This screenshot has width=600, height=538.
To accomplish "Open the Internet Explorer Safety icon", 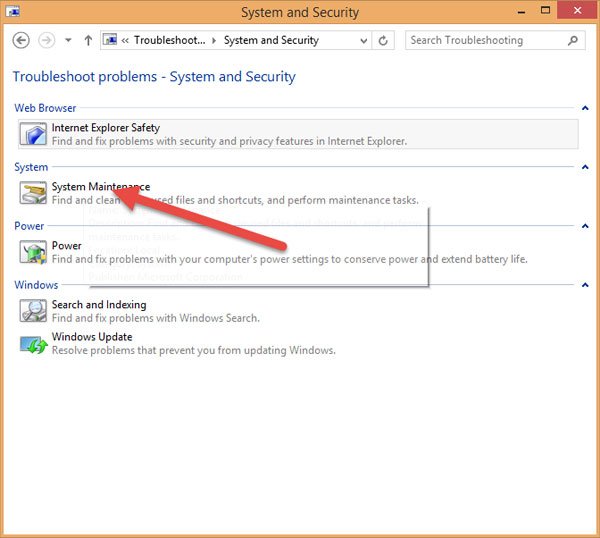I will tap(33, 134).
